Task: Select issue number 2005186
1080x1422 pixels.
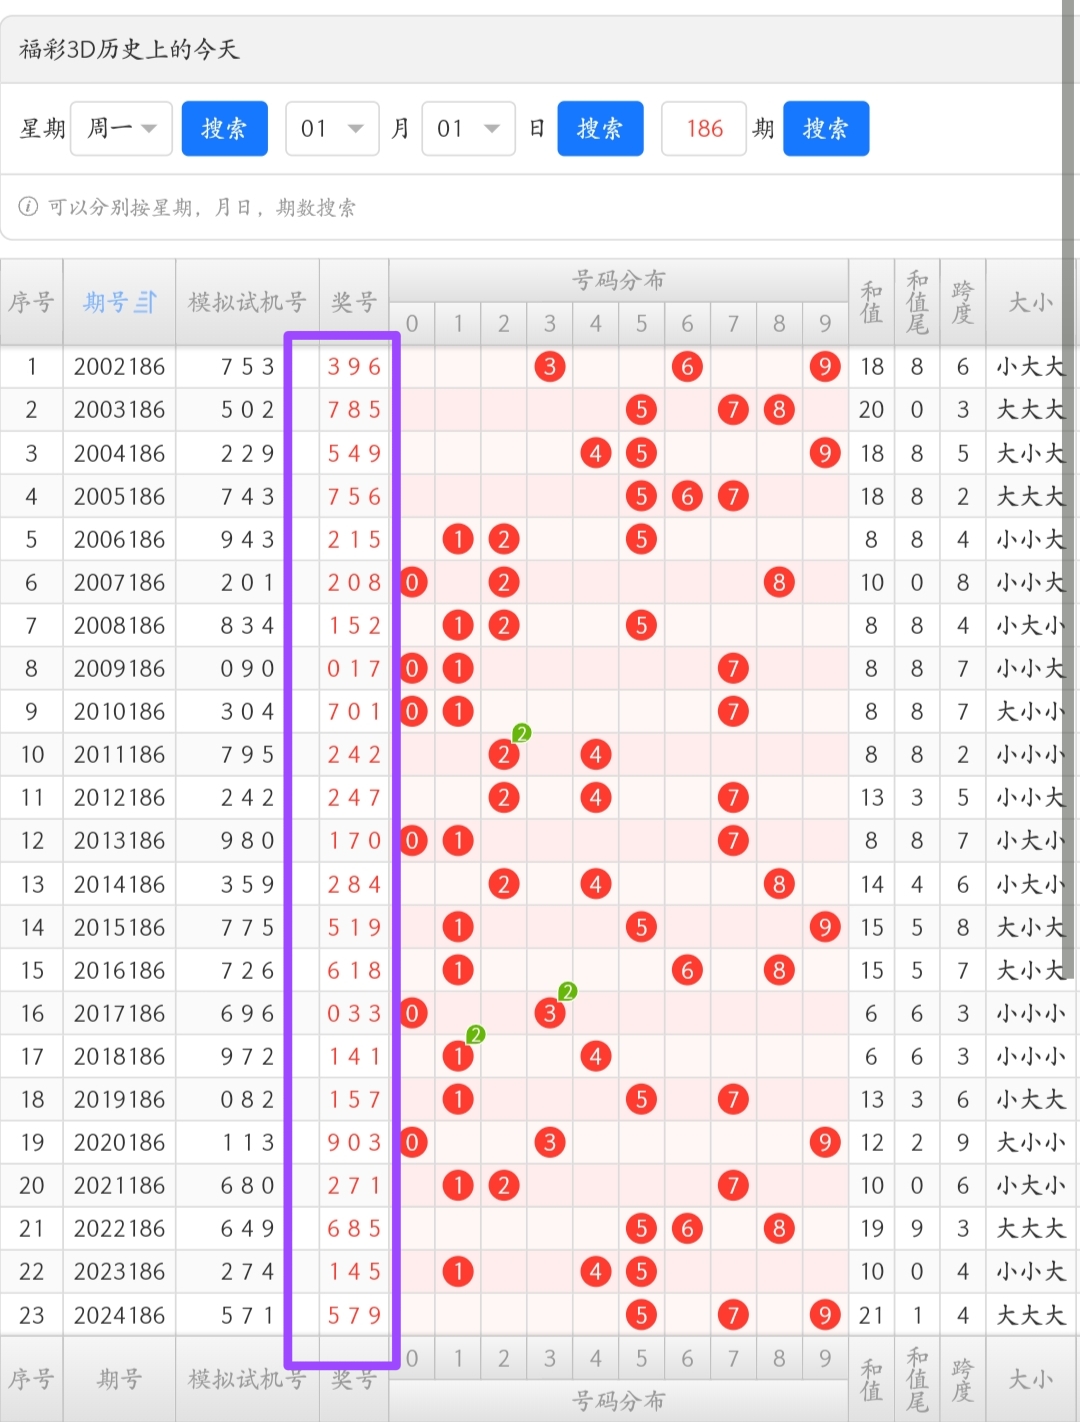Action: [119, 497]
